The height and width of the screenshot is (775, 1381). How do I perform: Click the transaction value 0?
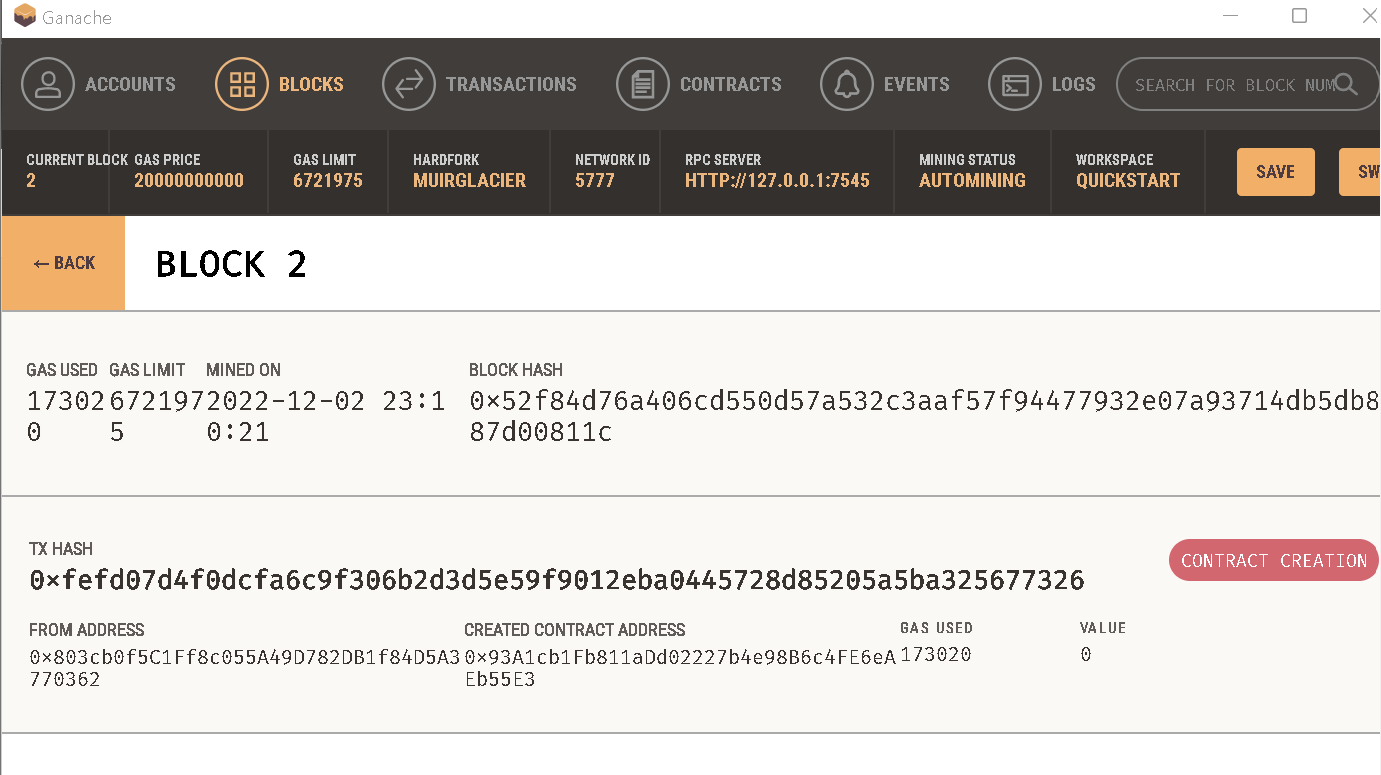pyautogui.click(x=1086, y=655)
